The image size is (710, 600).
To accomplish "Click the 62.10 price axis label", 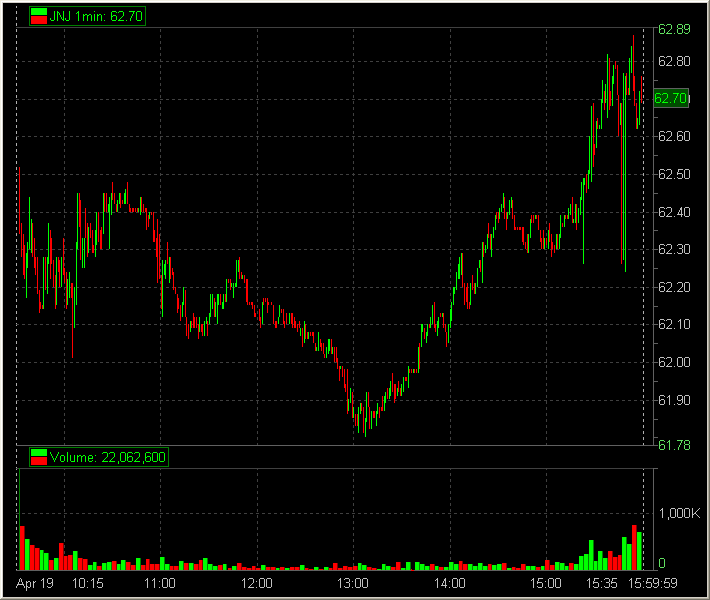I will tap(674, 324).
